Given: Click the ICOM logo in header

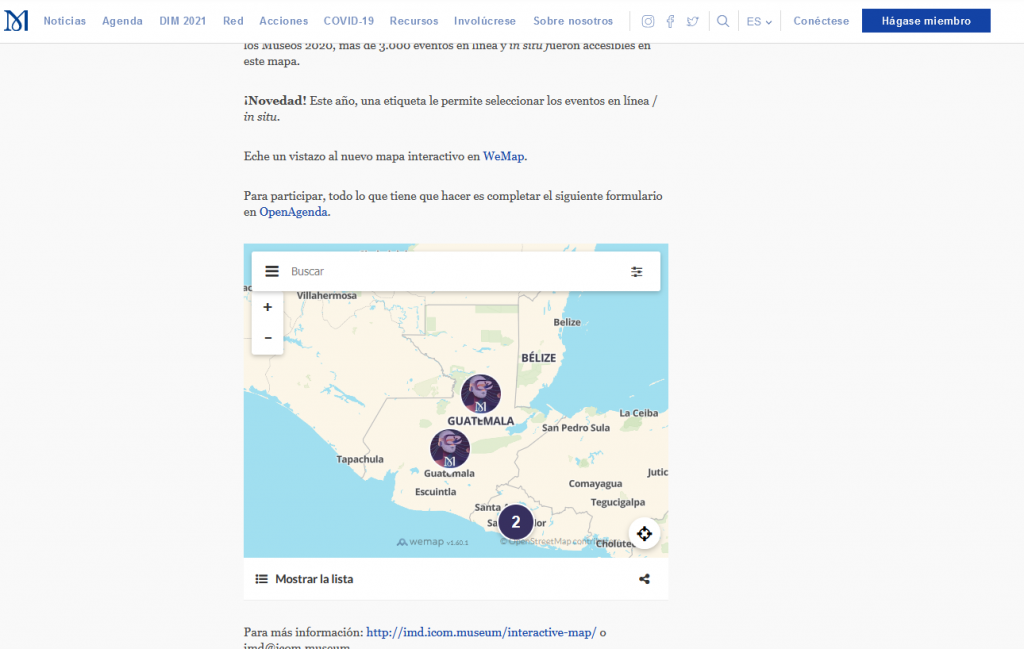Looking at the screenshot, I should click(16, 21).
